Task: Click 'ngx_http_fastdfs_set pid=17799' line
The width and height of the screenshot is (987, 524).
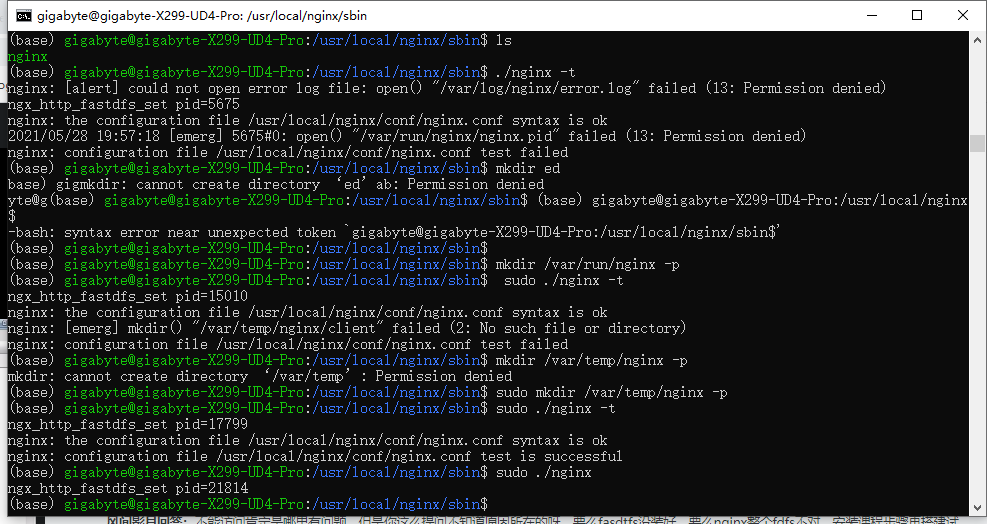Action: [x=128, y=424]
